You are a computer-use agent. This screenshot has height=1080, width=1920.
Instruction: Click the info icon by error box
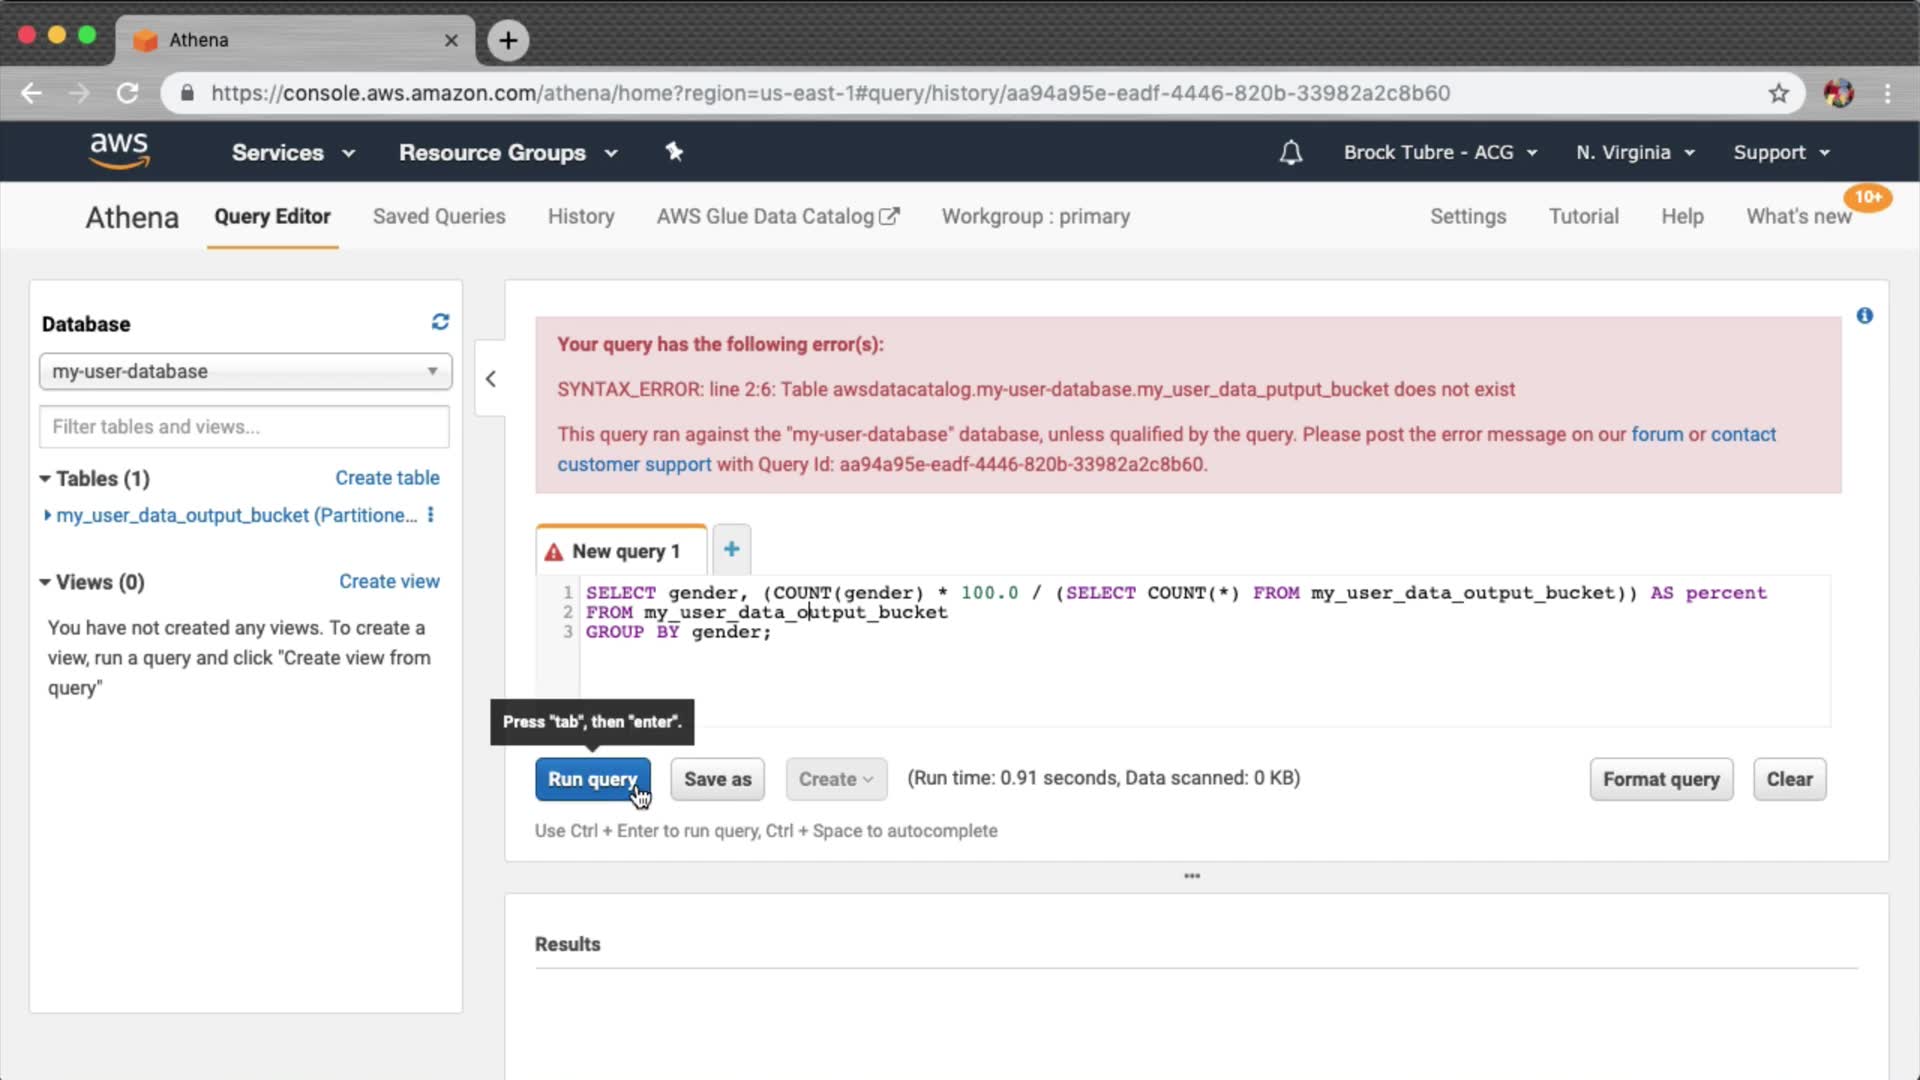point(1865,316)
